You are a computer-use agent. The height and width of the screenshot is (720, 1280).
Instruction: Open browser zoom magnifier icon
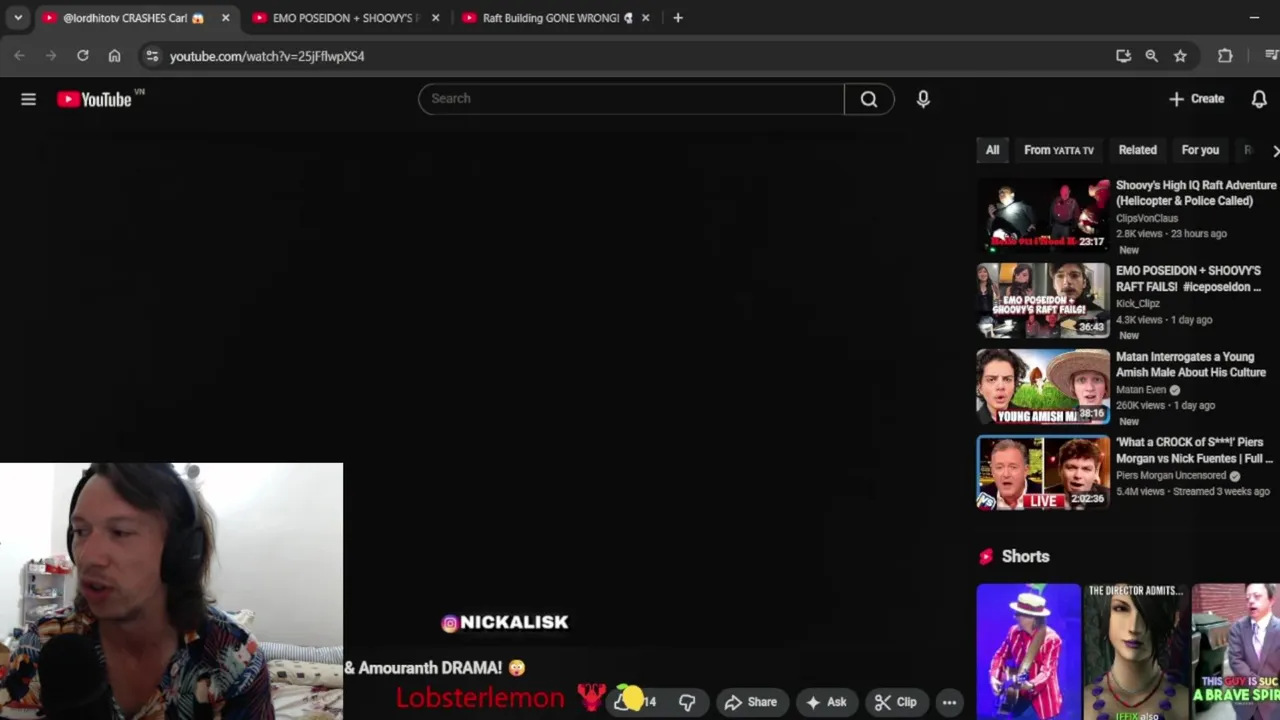tap(1151, 56)
